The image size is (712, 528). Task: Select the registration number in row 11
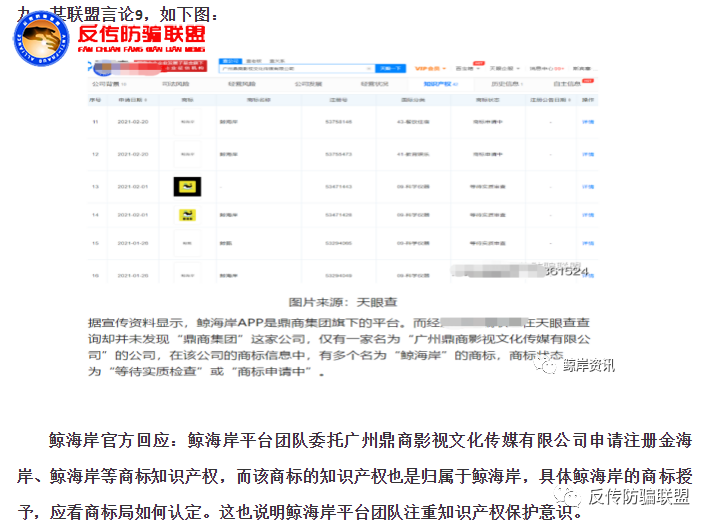pos(338,122)
